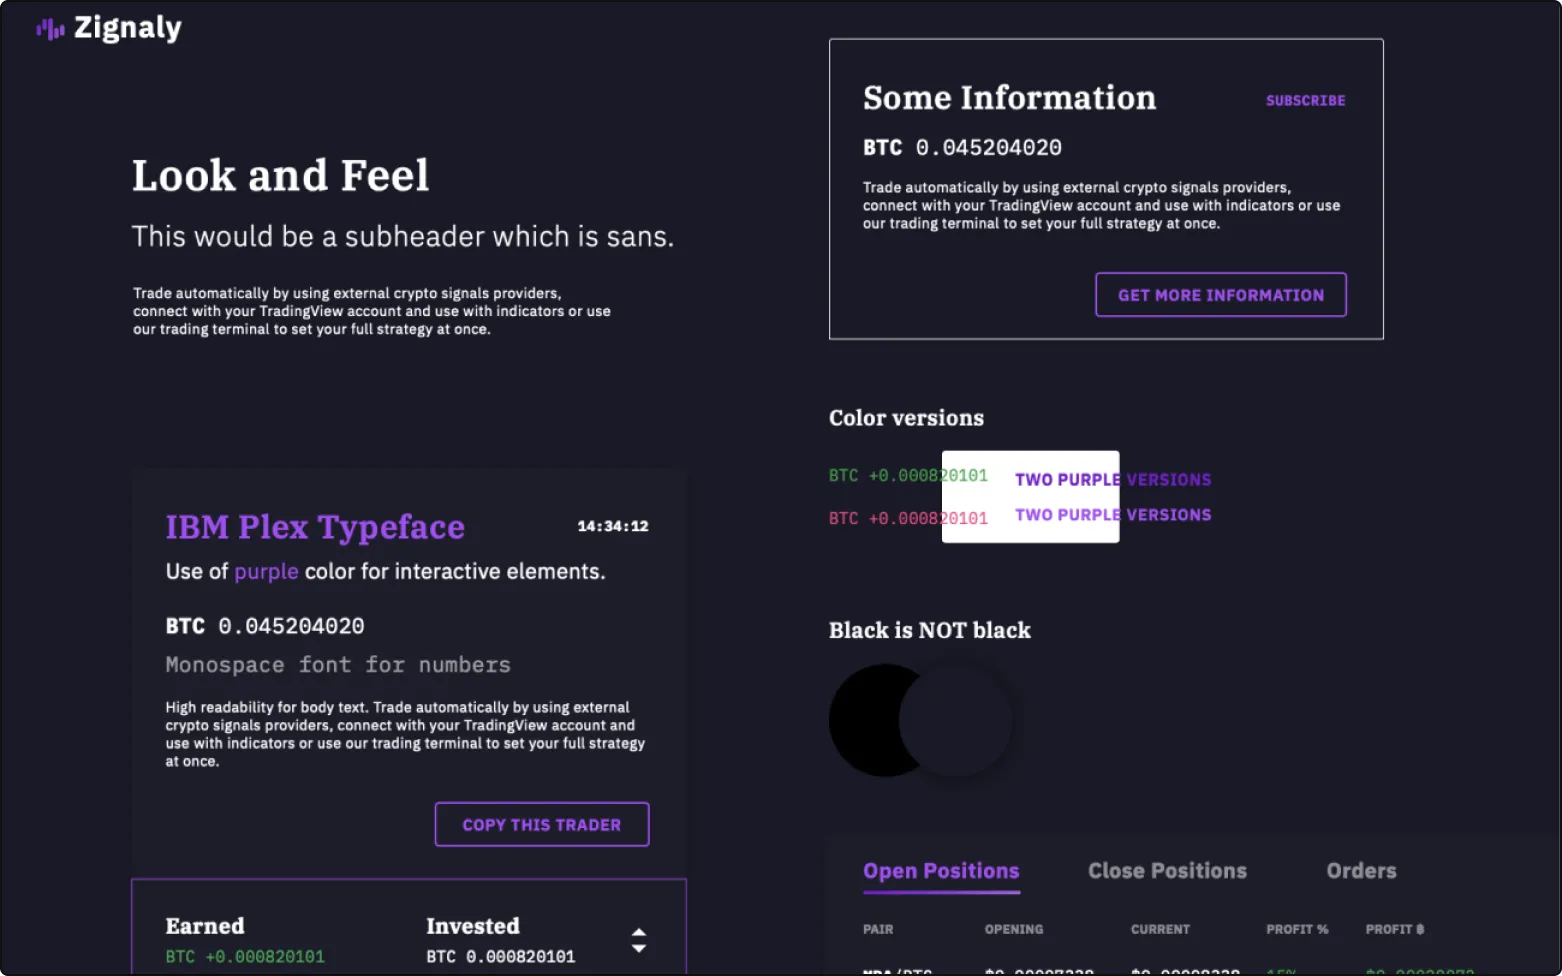Click the down arrow beside Invested
Screen dimensions: 1562x976
[638, 949]
